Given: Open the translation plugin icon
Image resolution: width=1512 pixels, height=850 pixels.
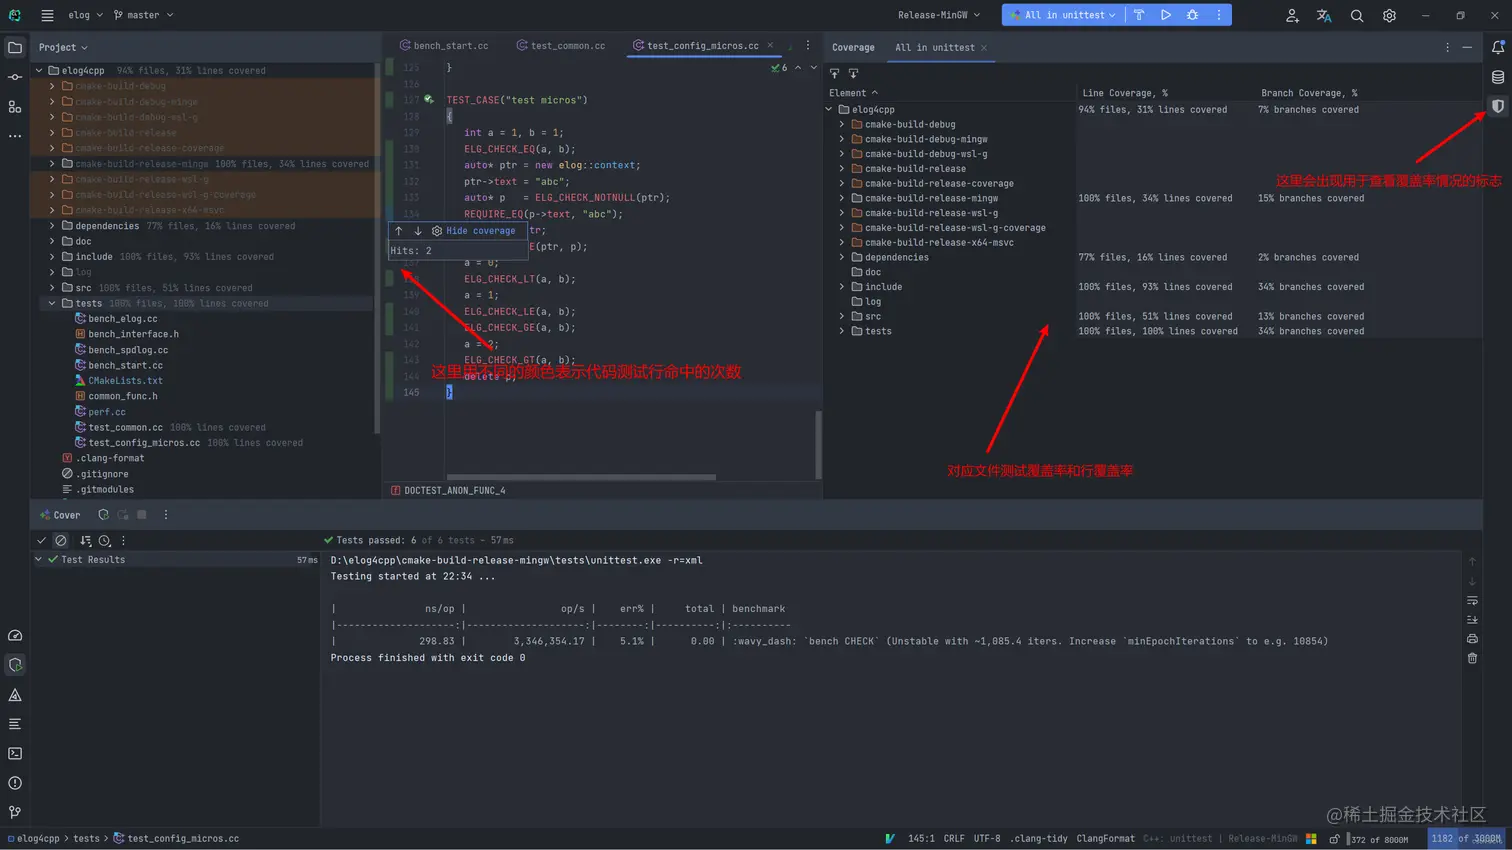Looking at the screenshot, I should [1324, 15].
